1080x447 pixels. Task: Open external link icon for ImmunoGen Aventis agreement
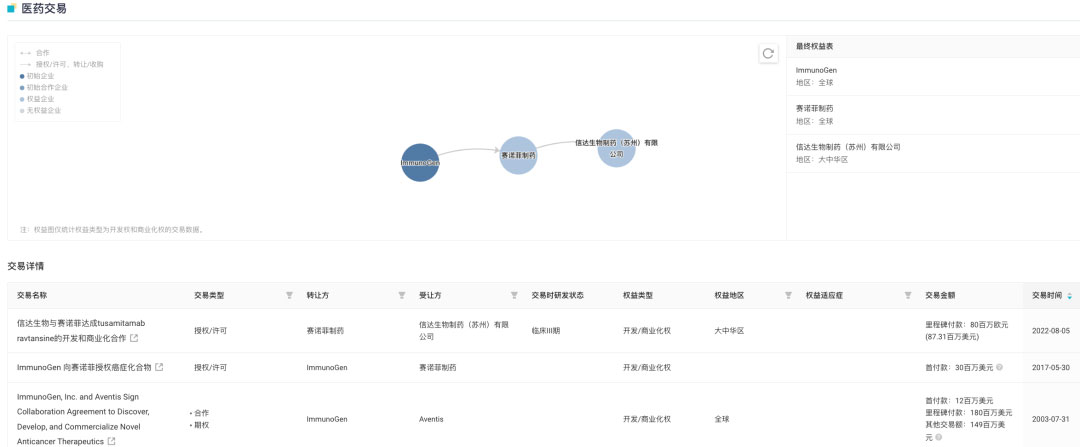[112, 441]
